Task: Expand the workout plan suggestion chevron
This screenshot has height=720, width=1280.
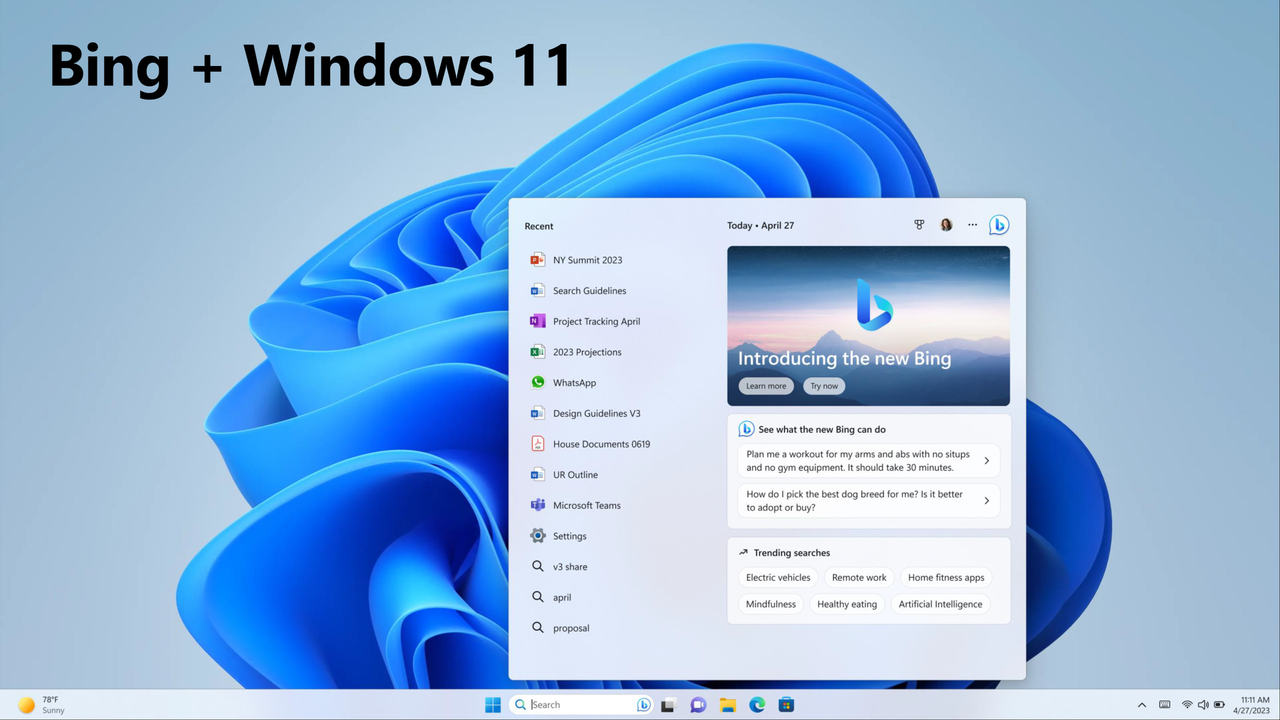Action: [x=987, y=460]
